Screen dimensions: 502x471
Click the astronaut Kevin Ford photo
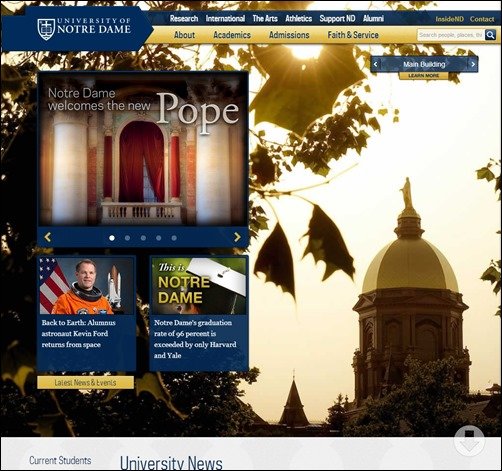point(86,286)
